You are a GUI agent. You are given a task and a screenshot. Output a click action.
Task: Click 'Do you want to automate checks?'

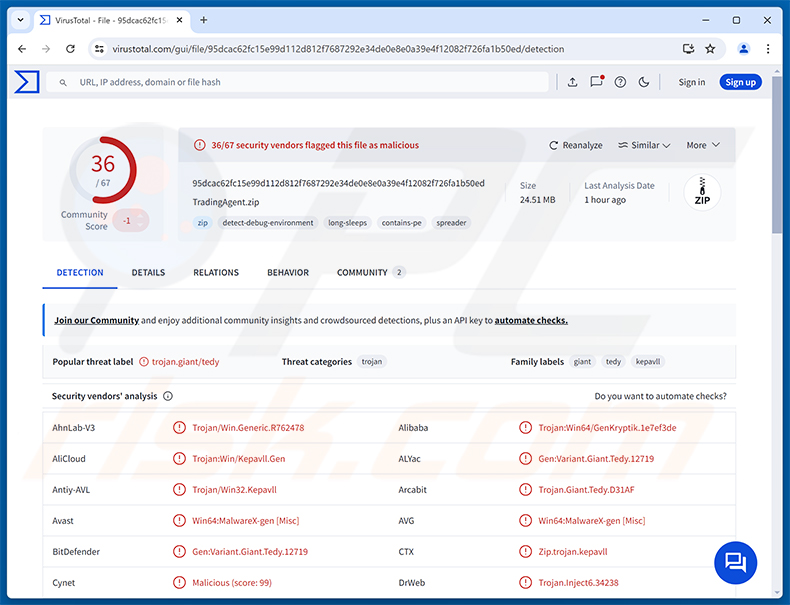click(660, 396)
